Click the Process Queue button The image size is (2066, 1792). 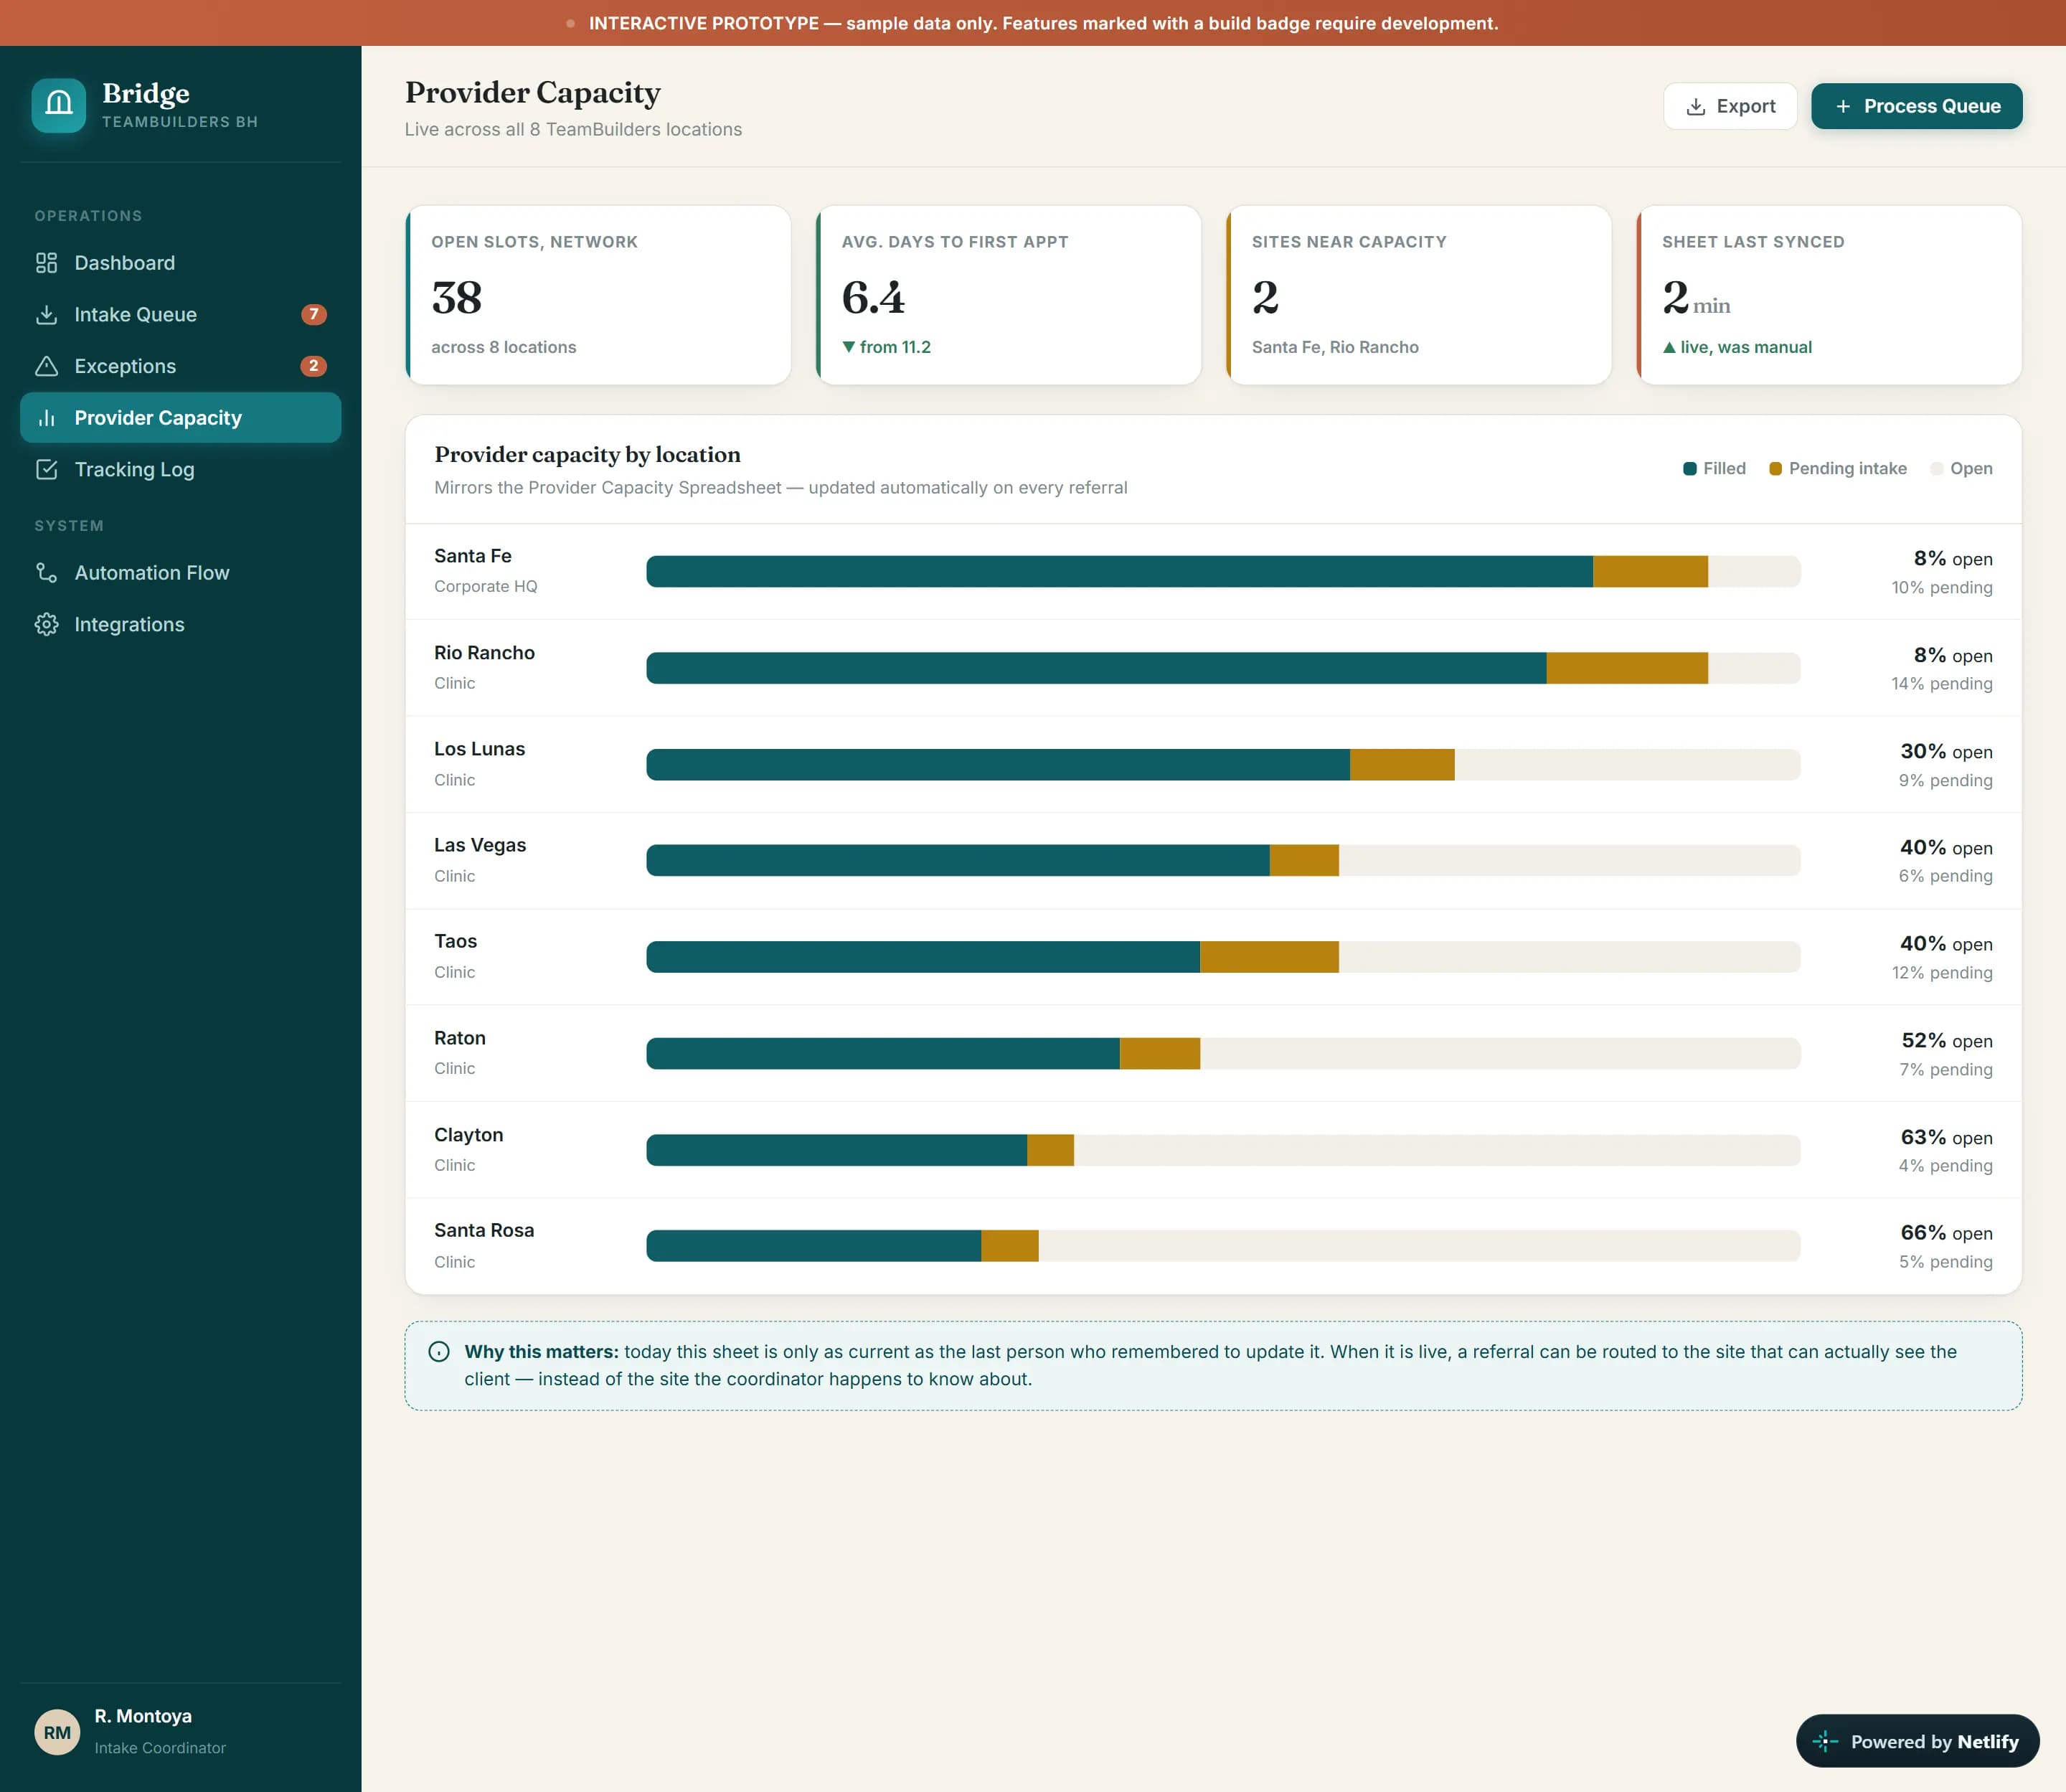tap(1917, 106)
